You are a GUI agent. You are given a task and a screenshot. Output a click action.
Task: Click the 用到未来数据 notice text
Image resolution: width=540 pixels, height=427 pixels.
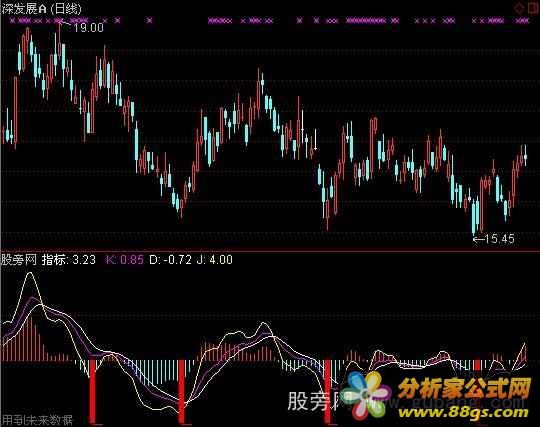[x=37, y=420]
